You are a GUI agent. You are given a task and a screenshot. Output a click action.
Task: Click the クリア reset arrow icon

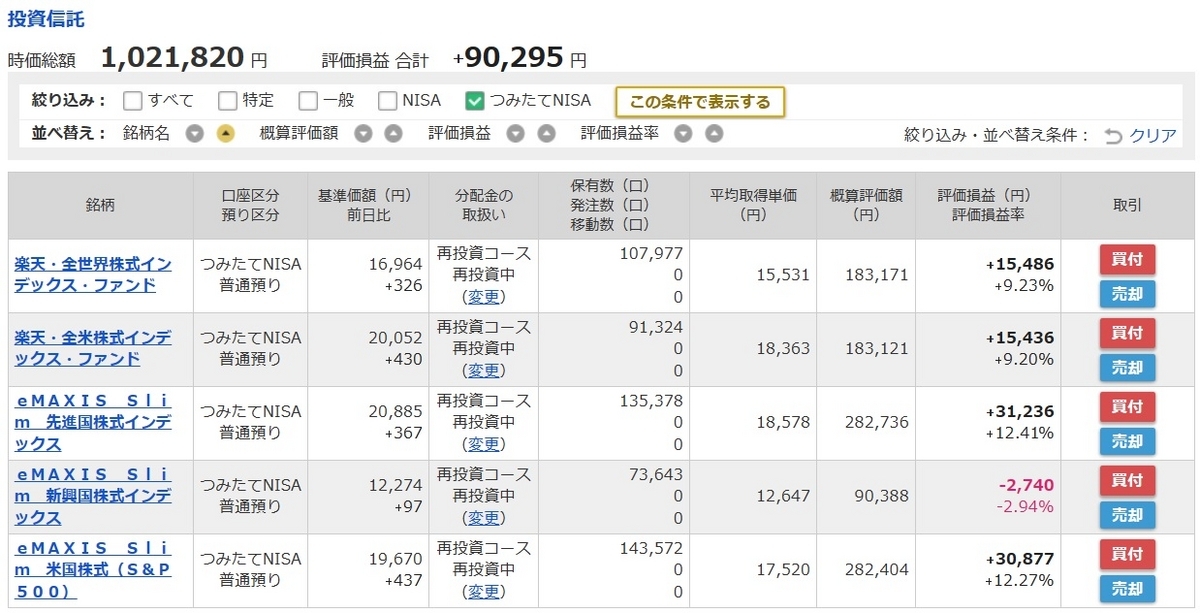pos(1114,135)
